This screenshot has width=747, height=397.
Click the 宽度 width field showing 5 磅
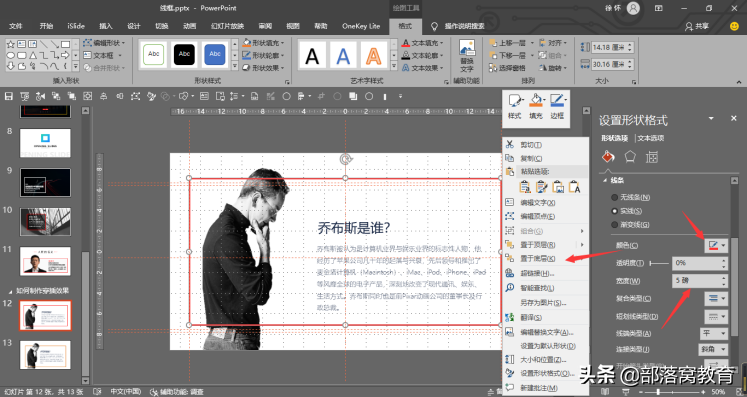point(699,281)
